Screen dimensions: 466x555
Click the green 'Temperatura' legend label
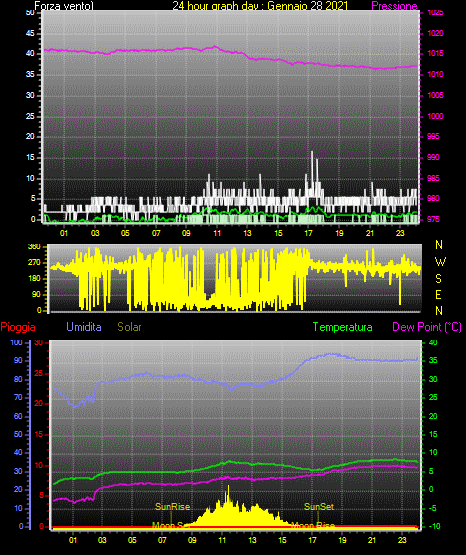pos(342,327)
